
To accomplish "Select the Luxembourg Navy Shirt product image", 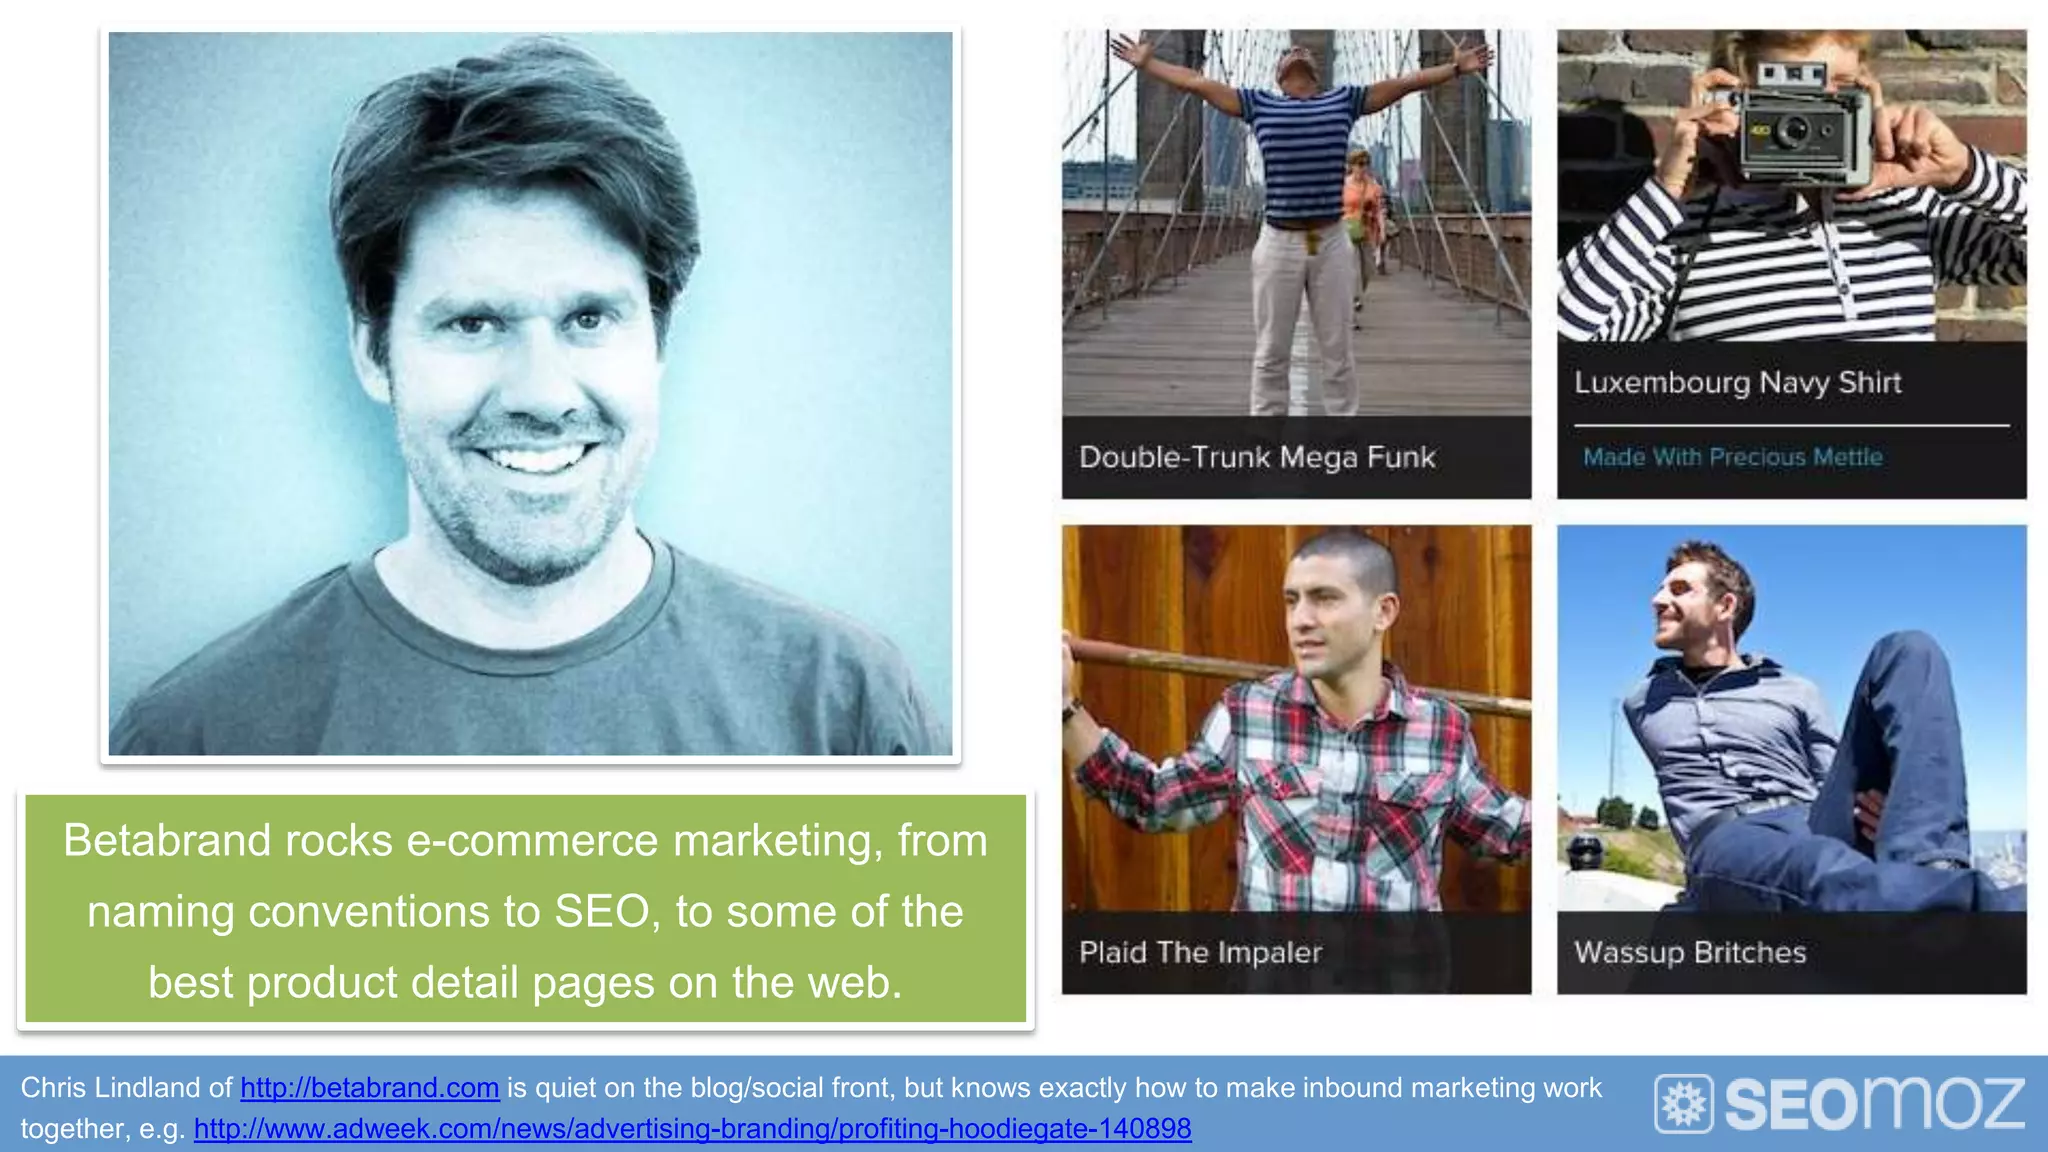I will tap(1791, 186).
